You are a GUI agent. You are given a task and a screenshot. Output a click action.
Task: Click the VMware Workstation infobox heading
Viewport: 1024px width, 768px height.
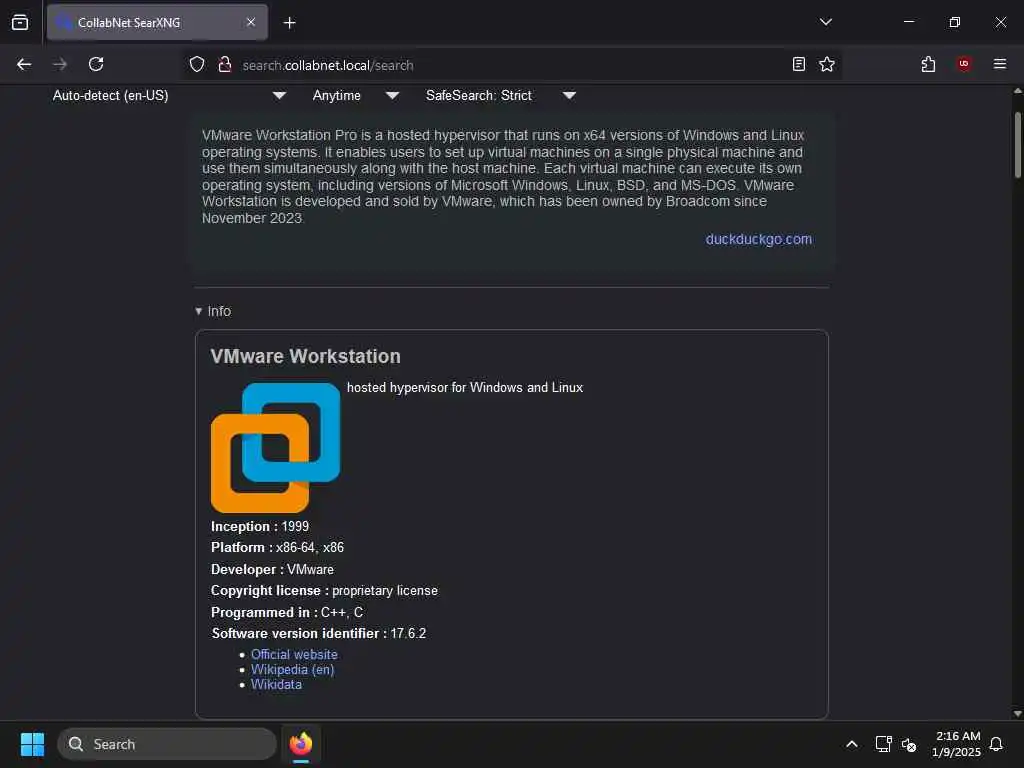click(x=305, y=357)
